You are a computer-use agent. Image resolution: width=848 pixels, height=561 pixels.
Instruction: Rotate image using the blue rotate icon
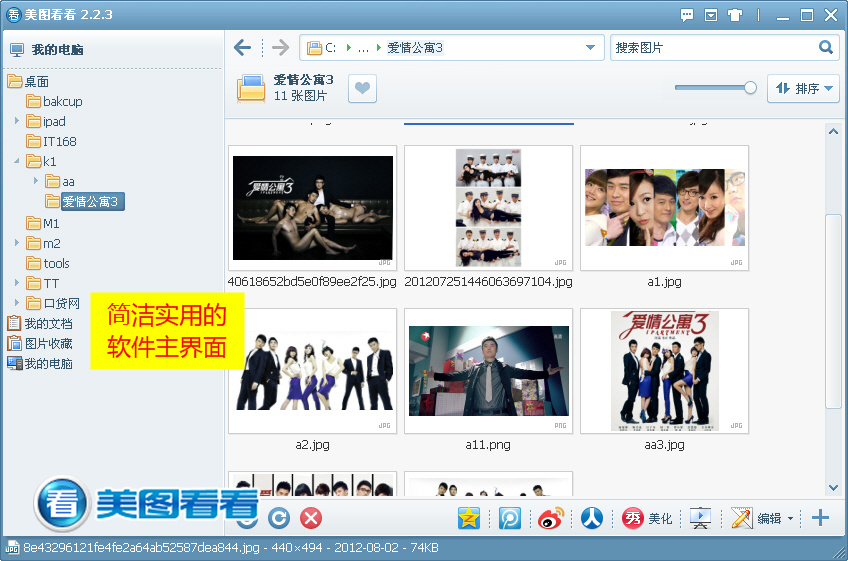click(279, 518)
